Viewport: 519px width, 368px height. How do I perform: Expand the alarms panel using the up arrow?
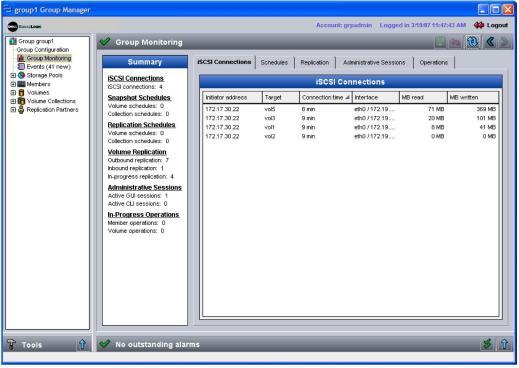(504, 344)
